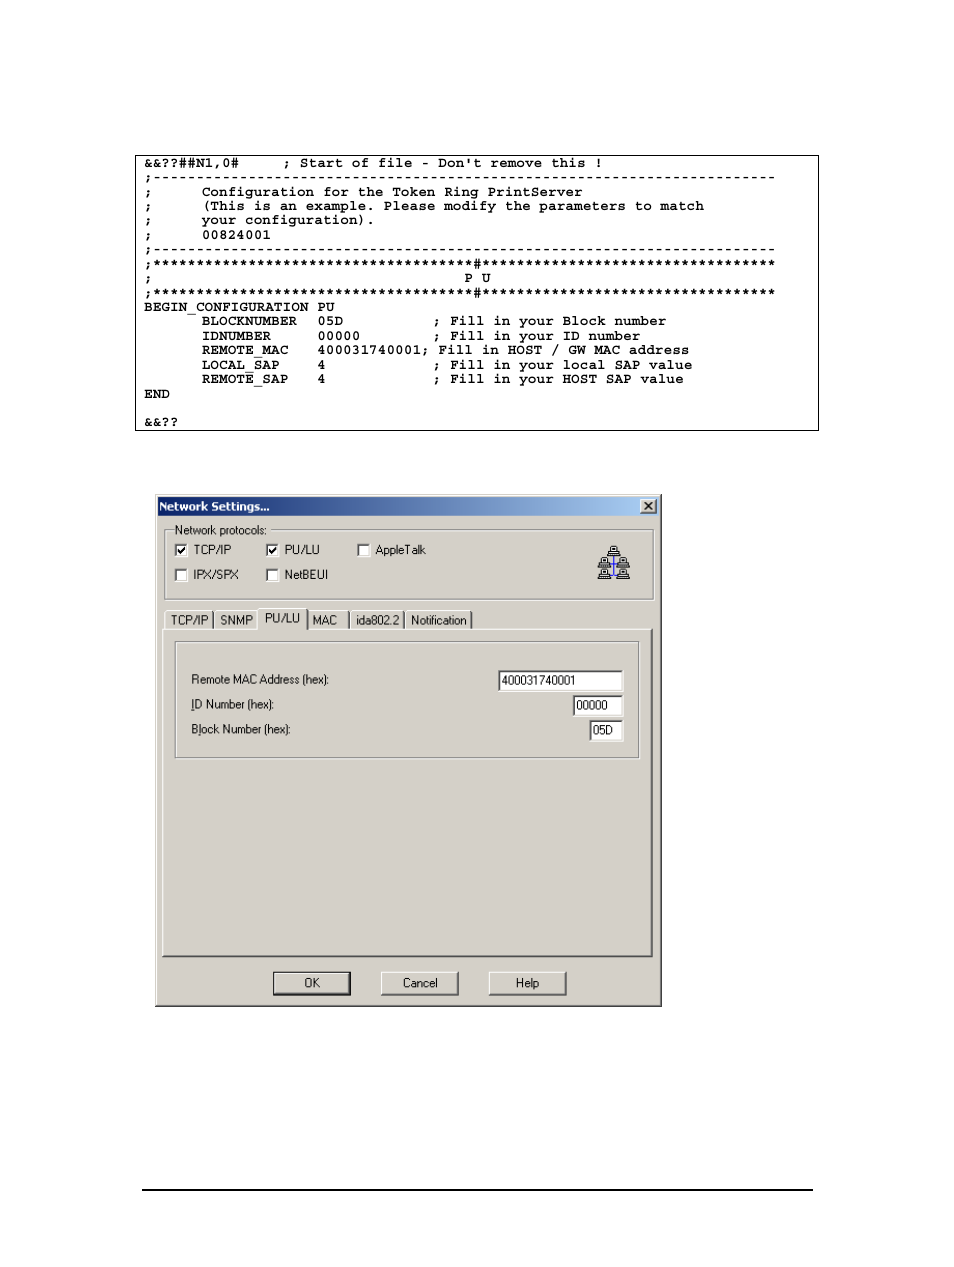Click the network computers icon
The height and width of the screenshot is (1267, 954).
click(613, 563)
